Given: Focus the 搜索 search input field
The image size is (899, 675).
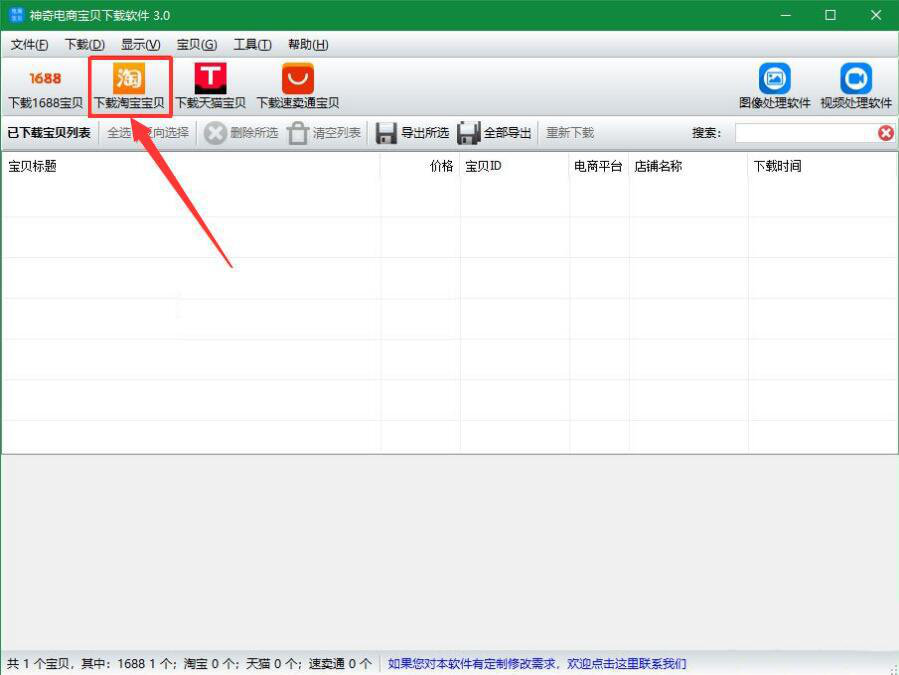Looking at the screenshot, I should tap(805, 133).
